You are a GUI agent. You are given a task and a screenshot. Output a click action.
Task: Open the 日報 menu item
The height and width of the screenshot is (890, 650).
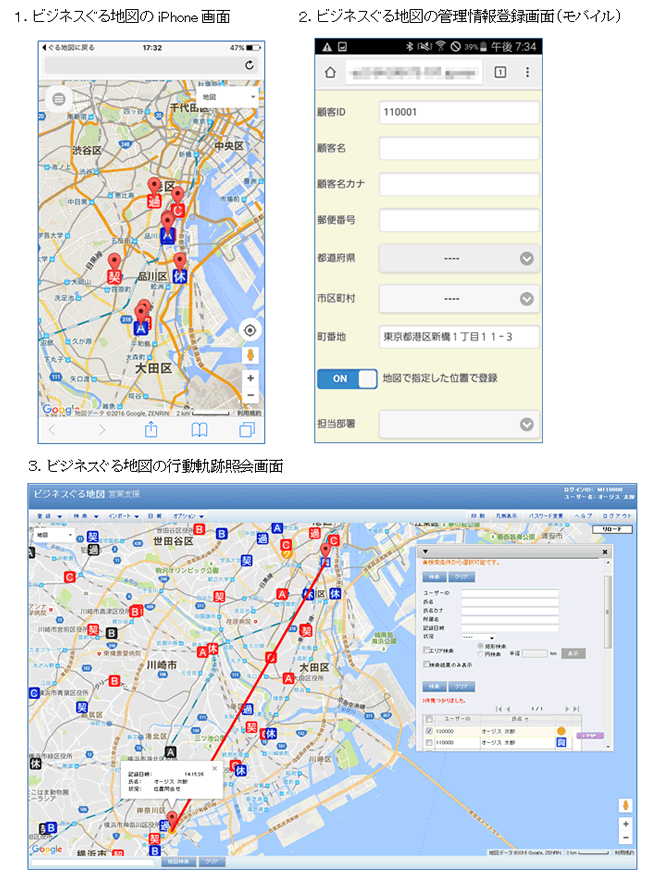tap(155, 516)
